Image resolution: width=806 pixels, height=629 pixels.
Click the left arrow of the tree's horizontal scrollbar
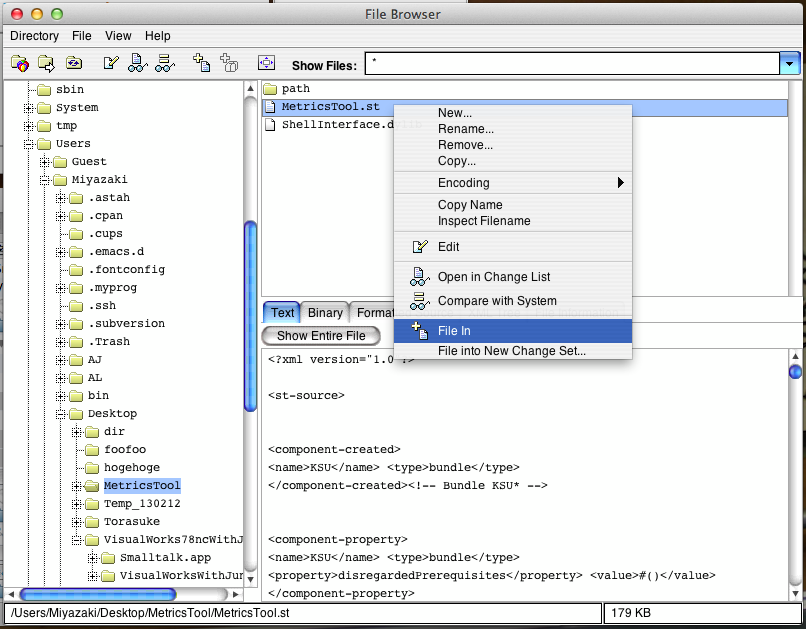tap(11, 595)
